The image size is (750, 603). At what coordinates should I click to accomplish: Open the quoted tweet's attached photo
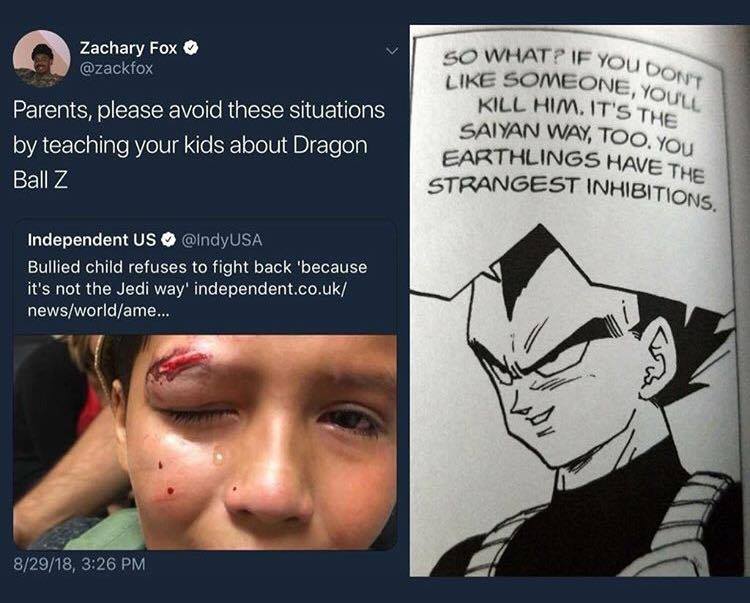[205, 442]
